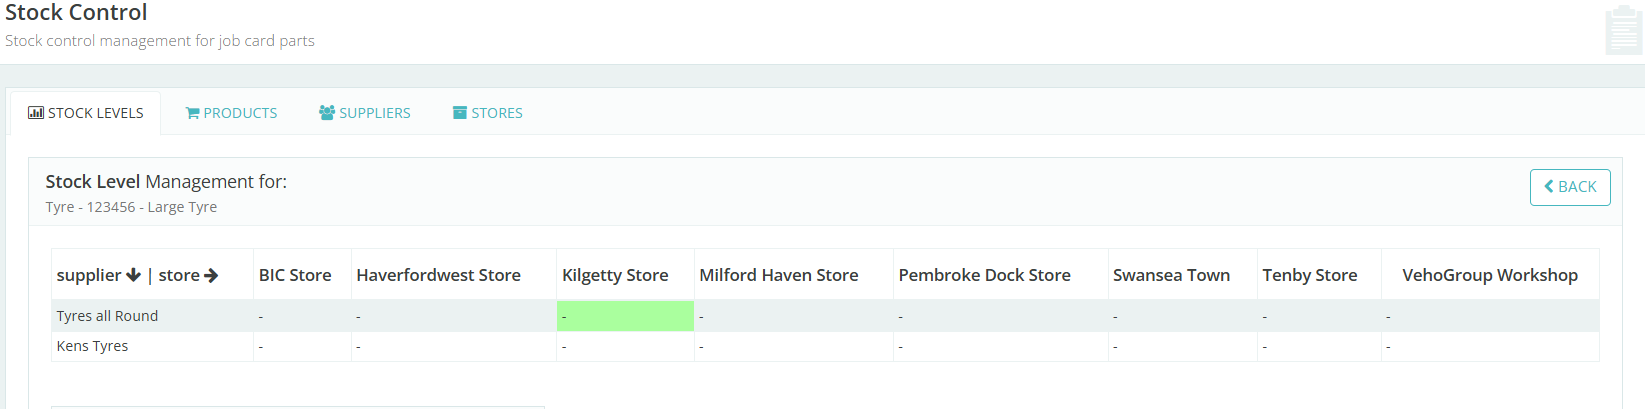Select the green highlighted Kilgetty Store cell
This screenshot has width=1645, height=409.
pos(625,316)
